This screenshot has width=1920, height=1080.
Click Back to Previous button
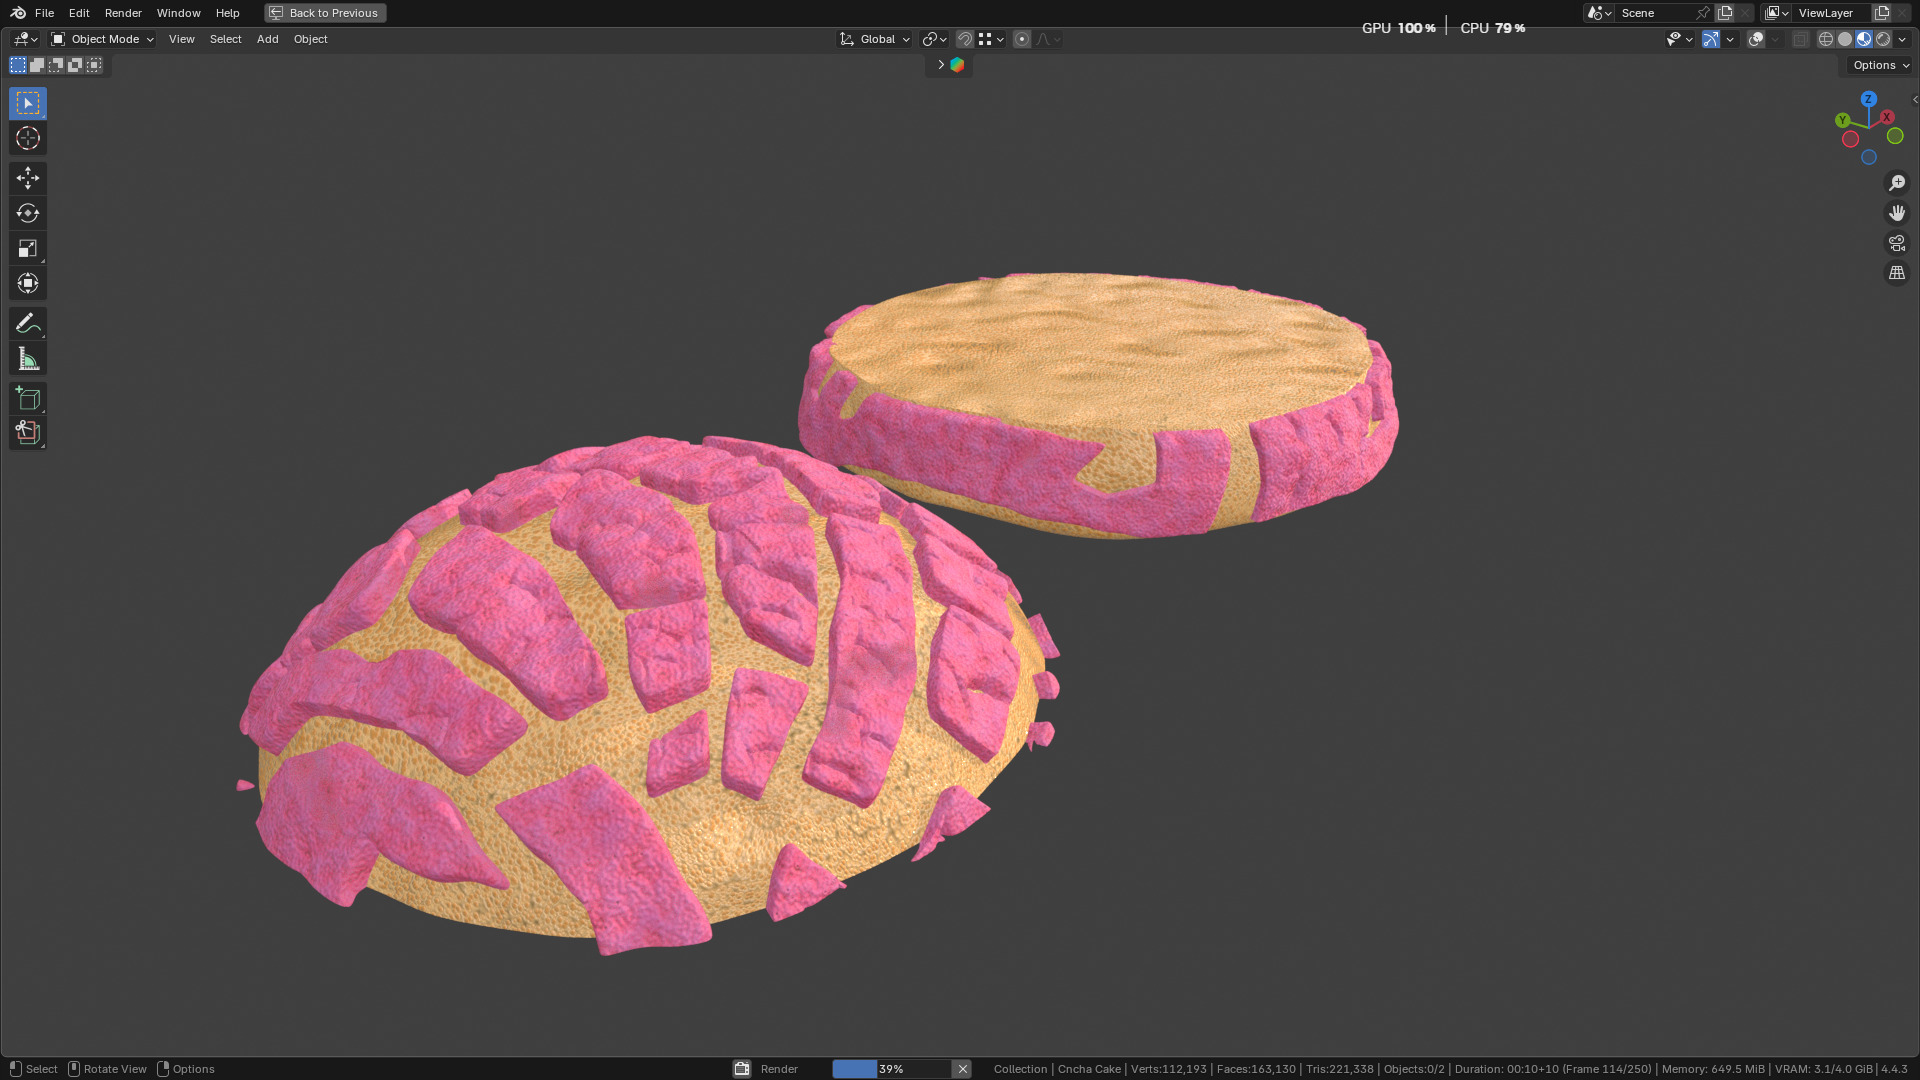(325, 13)
